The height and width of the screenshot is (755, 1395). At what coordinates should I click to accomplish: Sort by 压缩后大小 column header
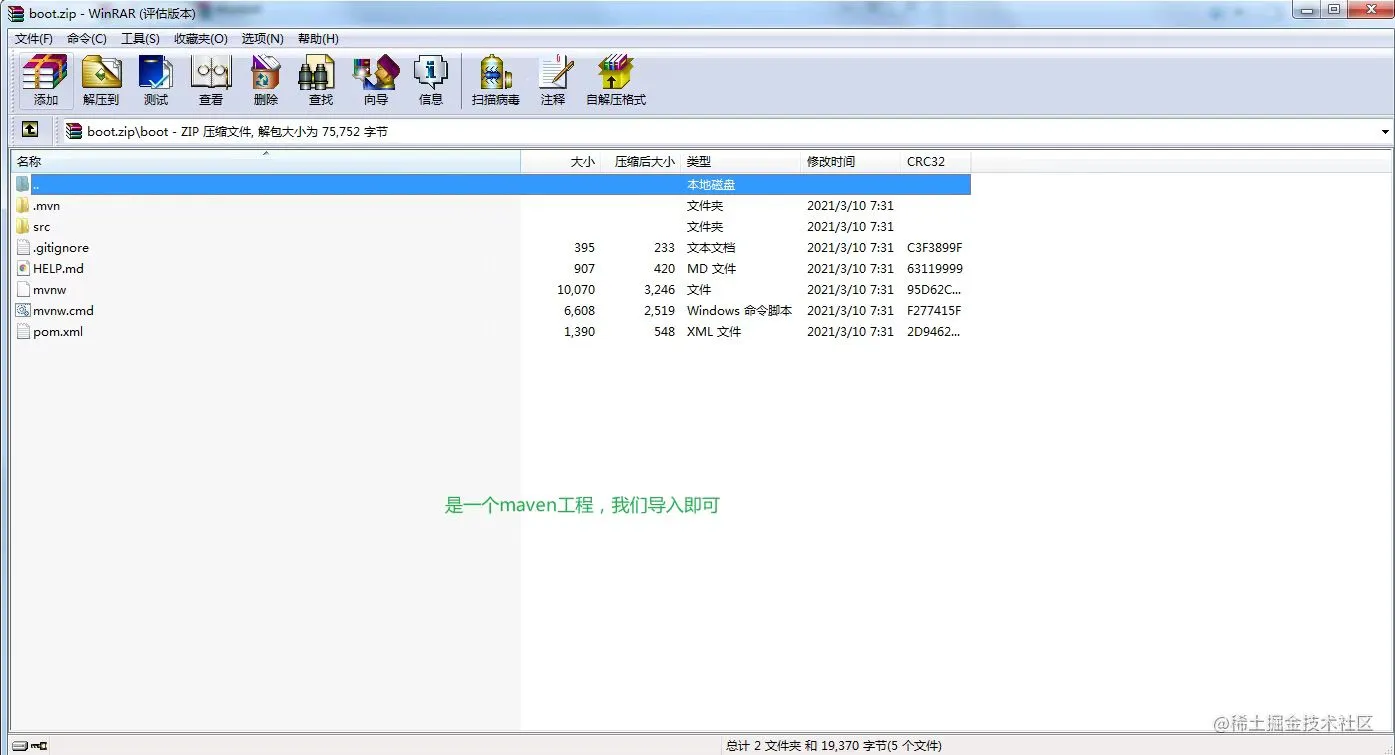[641, 161]
